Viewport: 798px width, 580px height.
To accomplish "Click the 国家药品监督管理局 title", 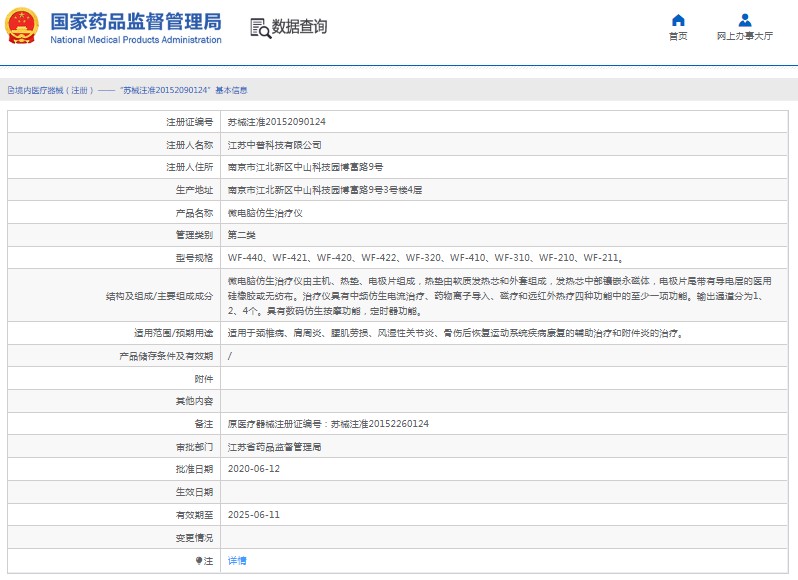I will point(135,22).
